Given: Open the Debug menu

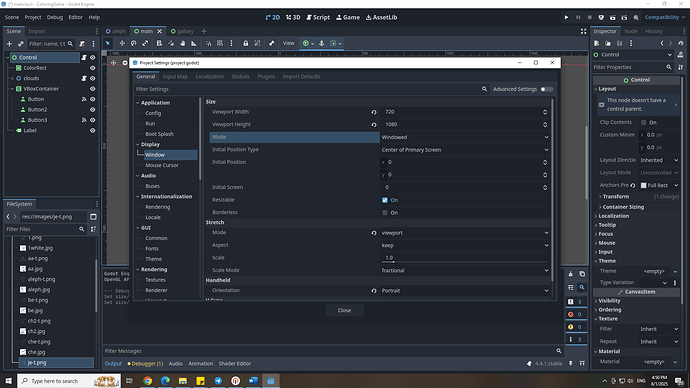Looking at the screenshot, I should [x=55, y=18].
